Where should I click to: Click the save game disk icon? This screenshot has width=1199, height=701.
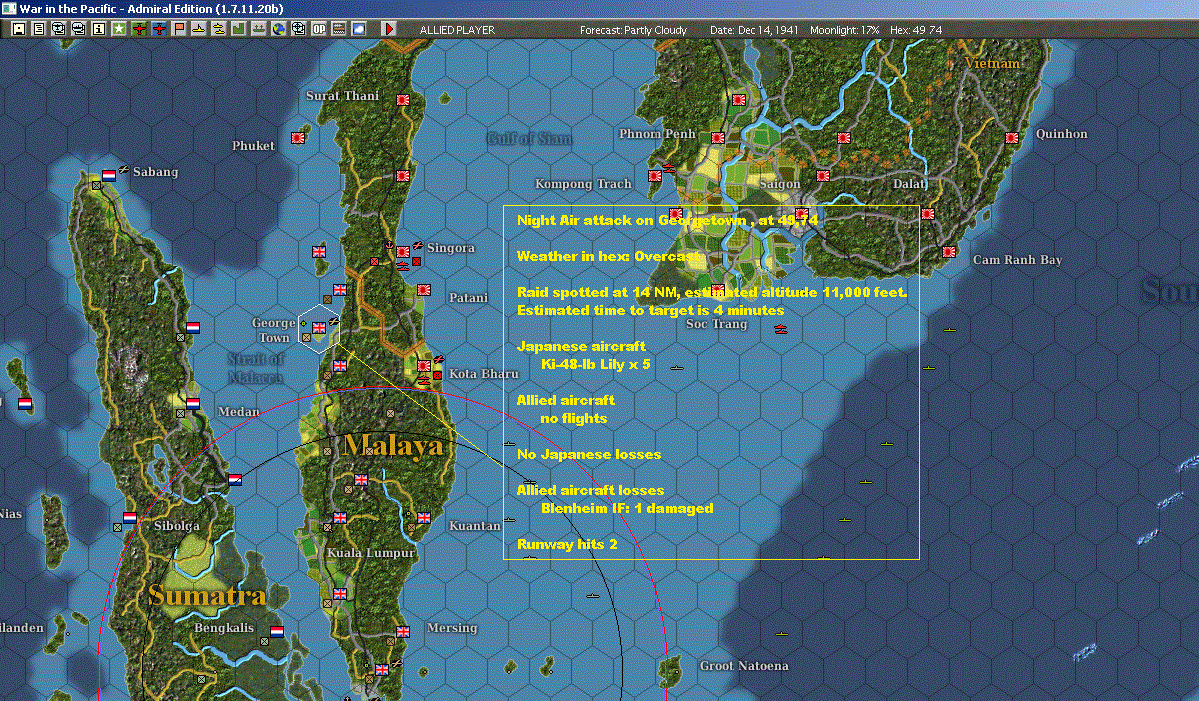click(18, 29)
